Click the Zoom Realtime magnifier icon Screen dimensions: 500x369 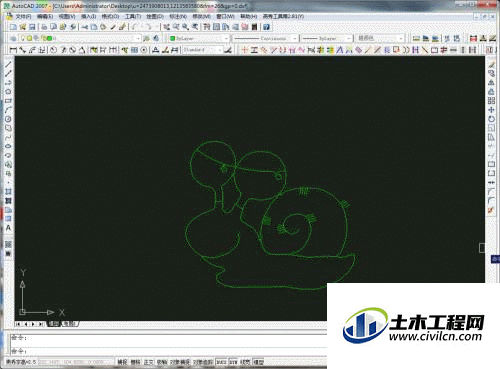tap(176, 27)
